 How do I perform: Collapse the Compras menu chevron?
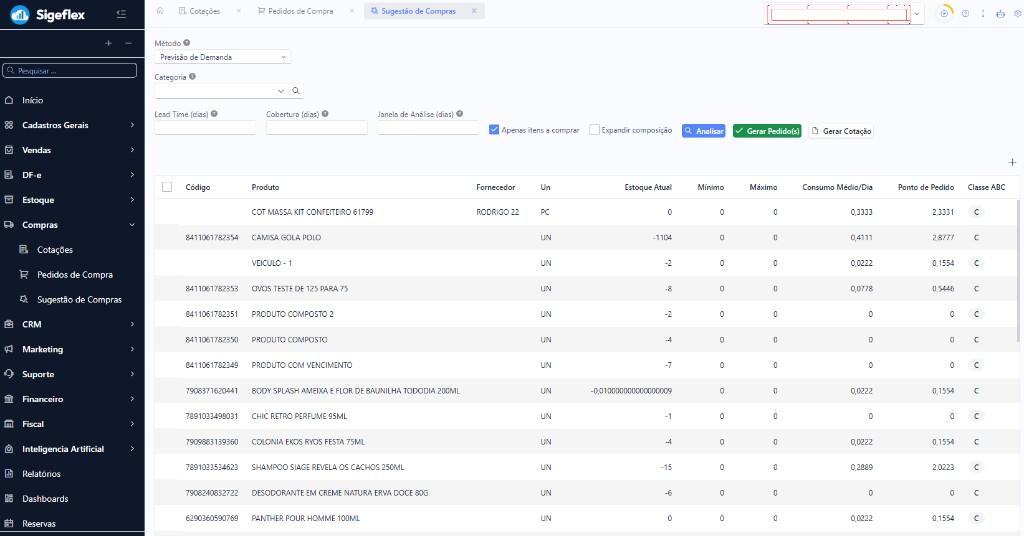pos(132,225)
